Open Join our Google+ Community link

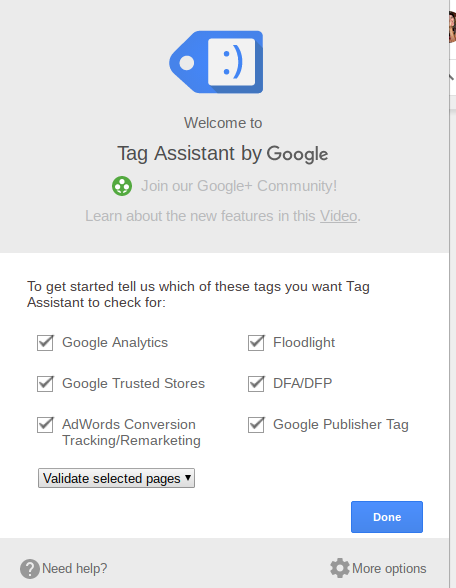239,186
